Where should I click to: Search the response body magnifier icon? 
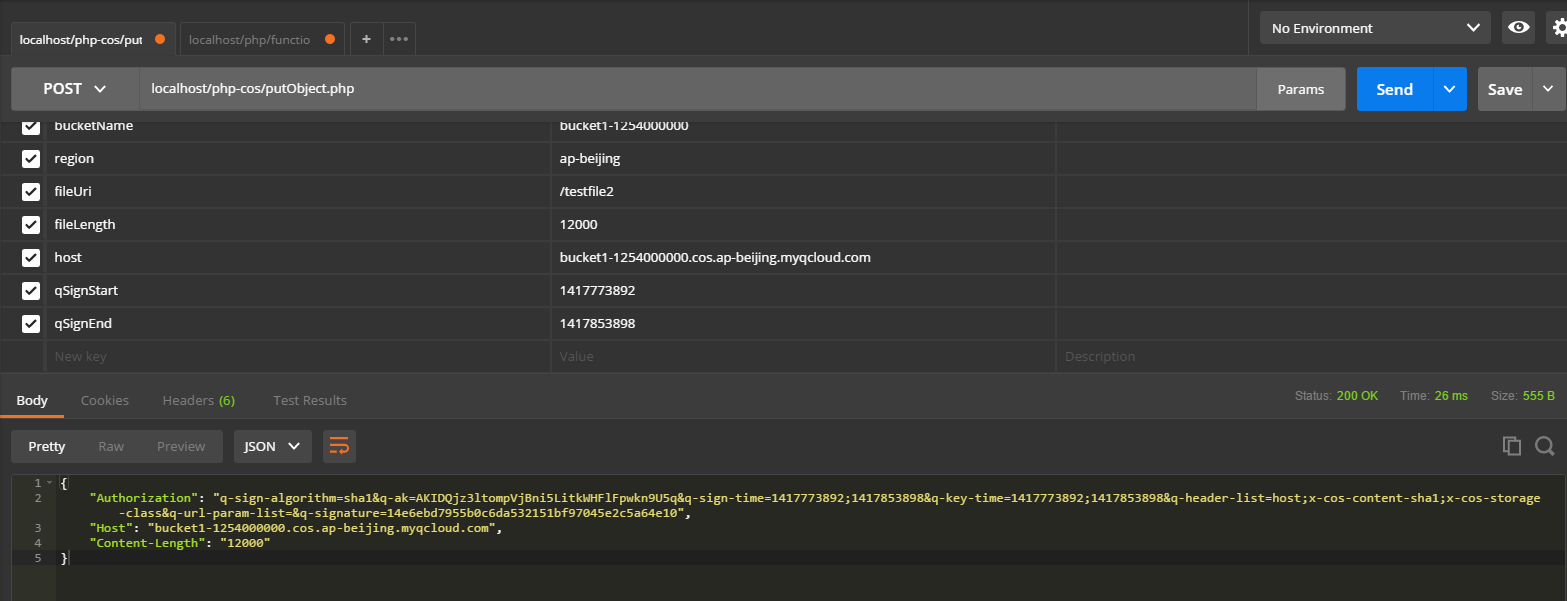(1544, 446)
